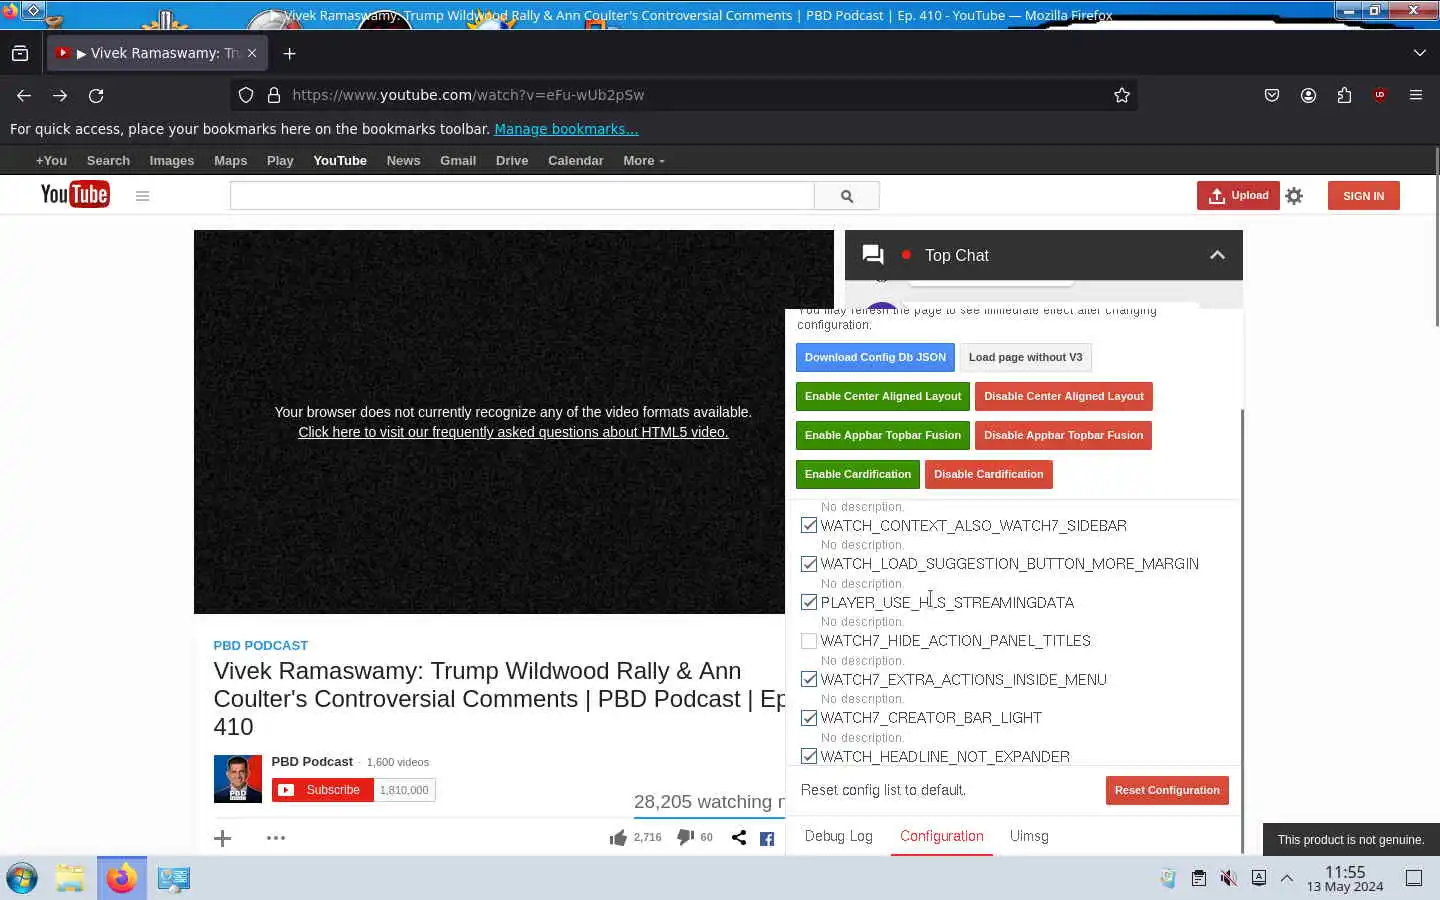Click the like thumbs-up icon
Screen dimensions: 1440x900
click(618, 838)
